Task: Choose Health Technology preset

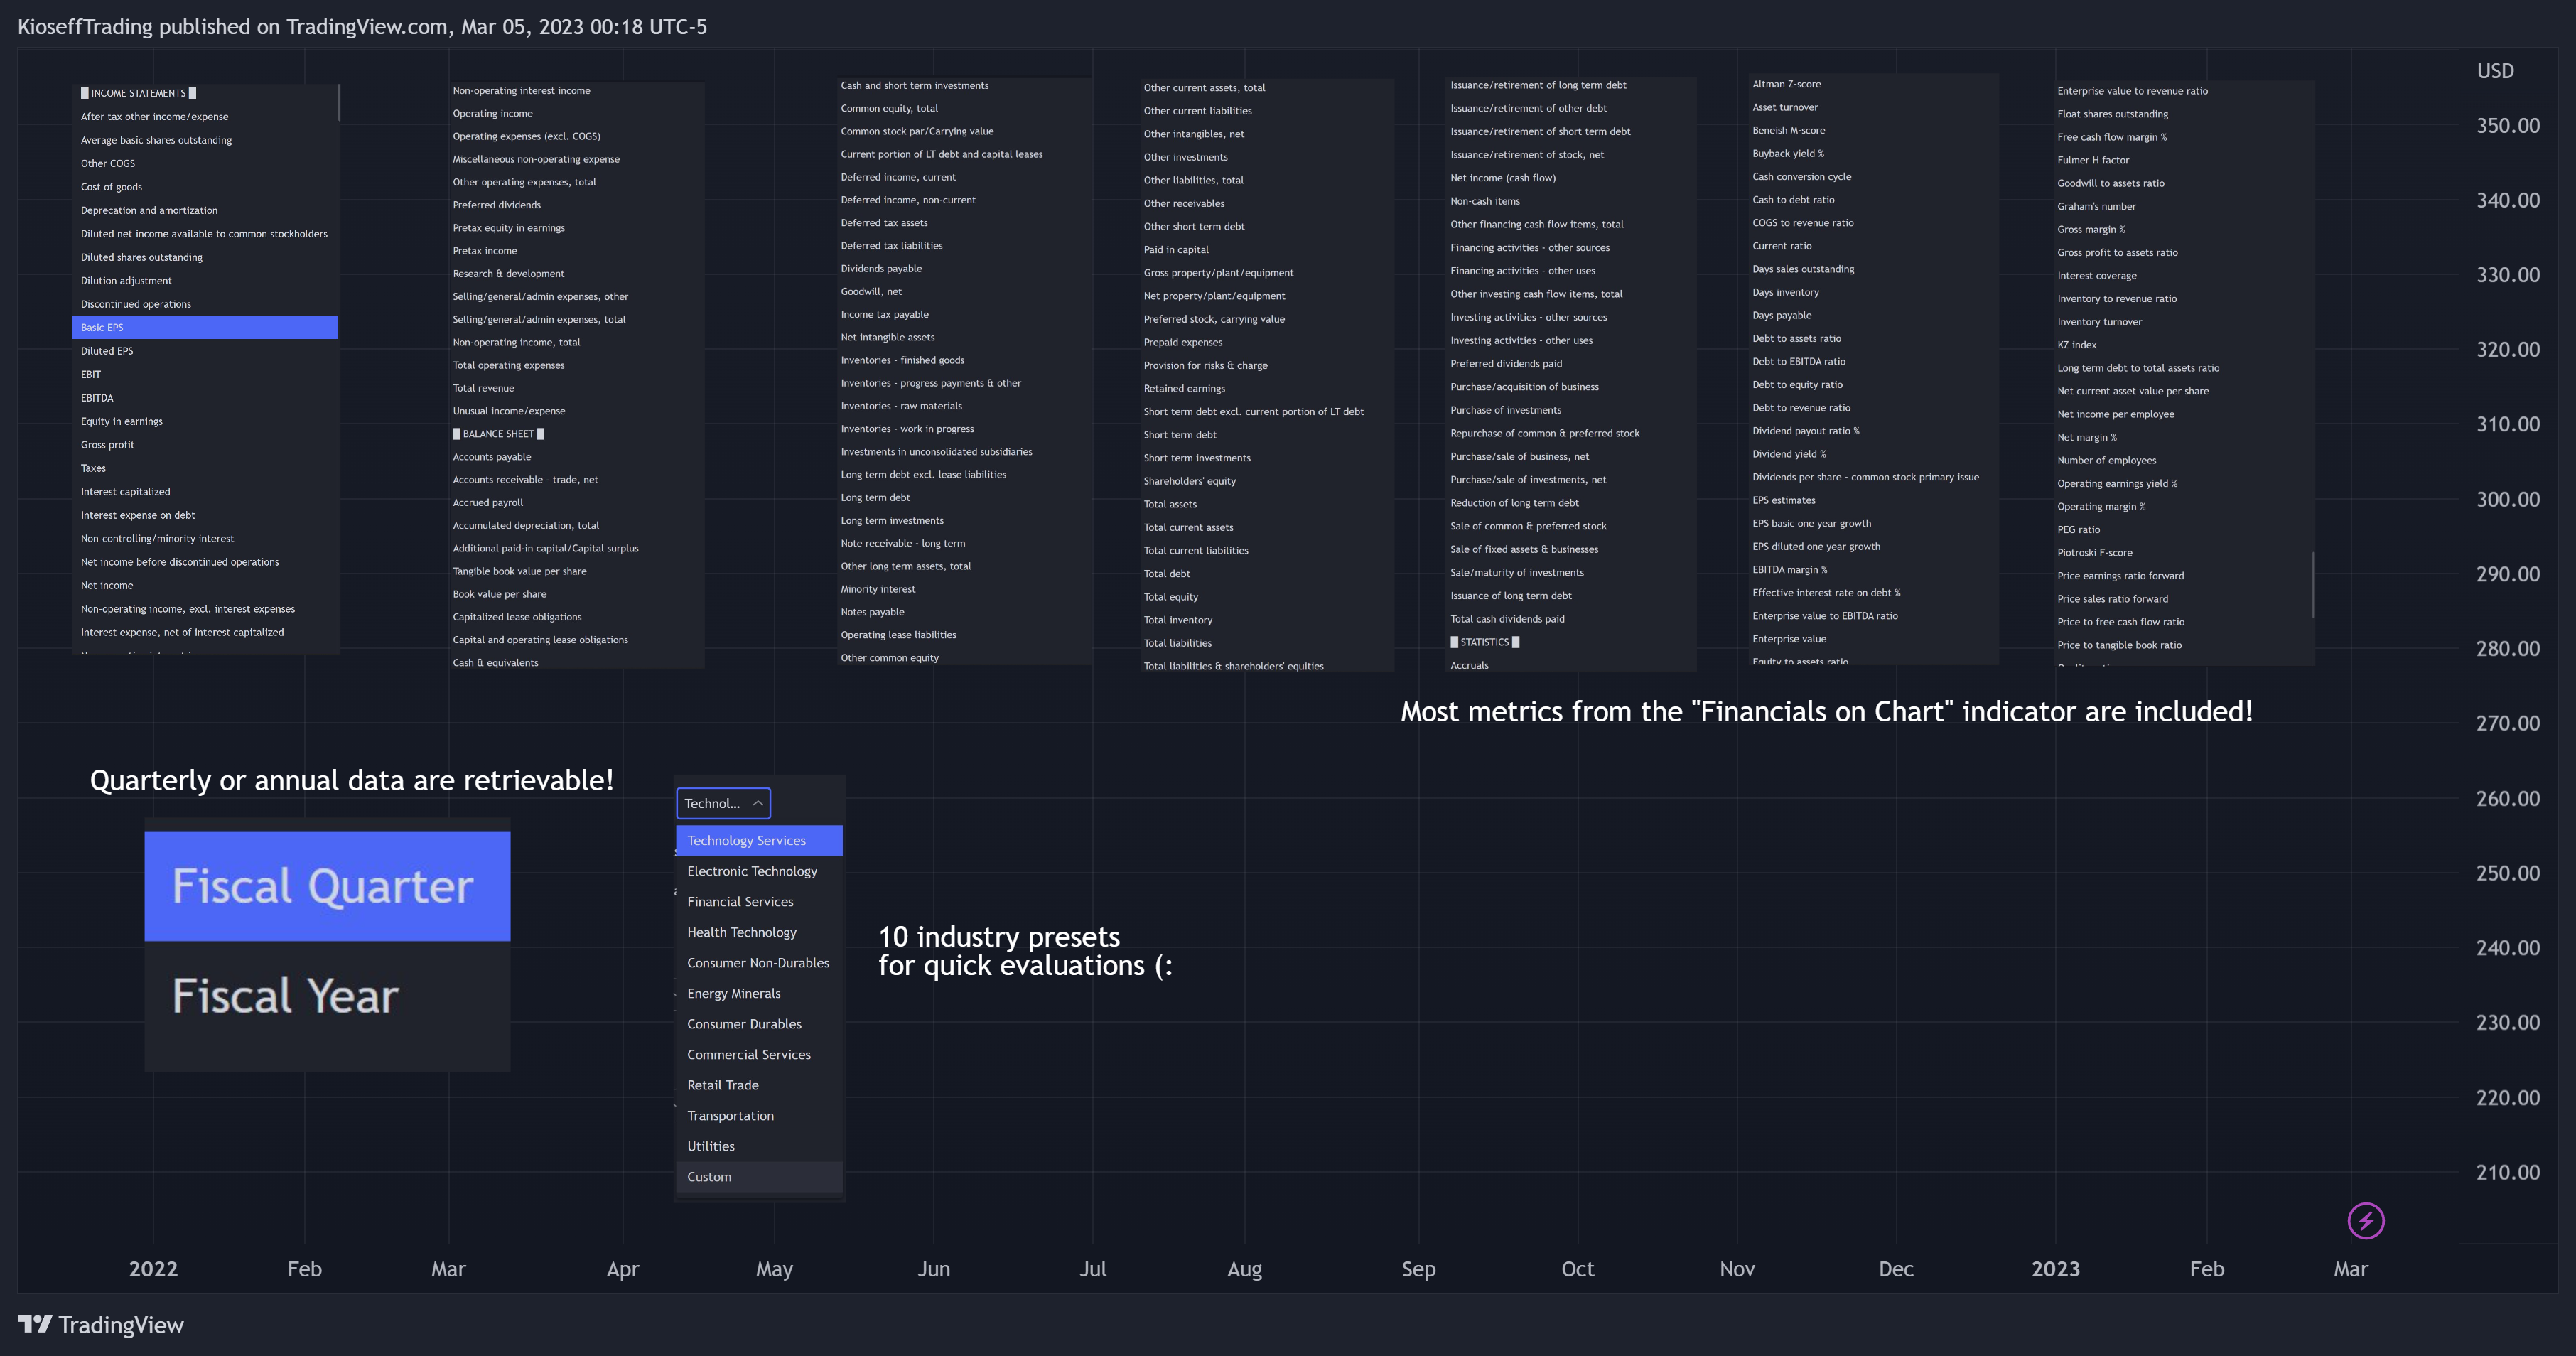Action: (x=759, y=932)
